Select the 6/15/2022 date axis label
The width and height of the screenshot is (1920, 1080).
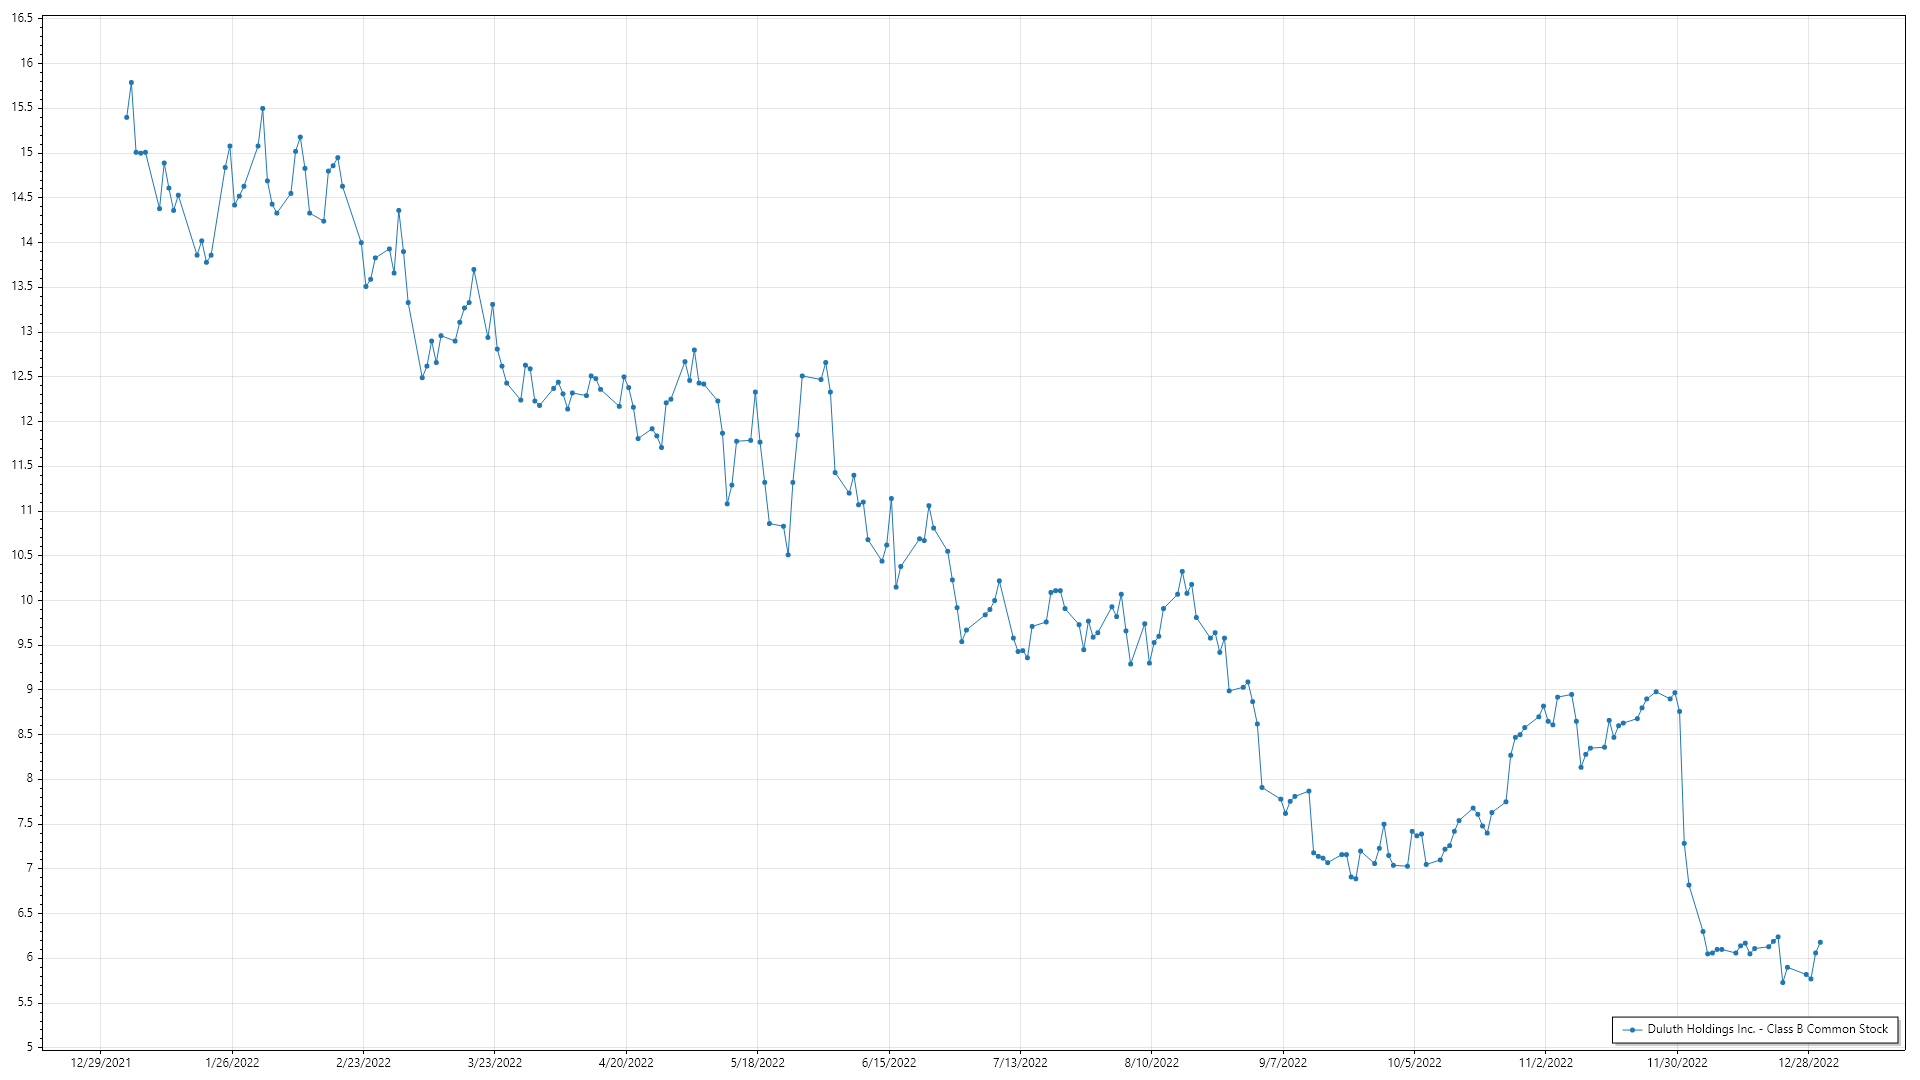(x=889, y=1063)
